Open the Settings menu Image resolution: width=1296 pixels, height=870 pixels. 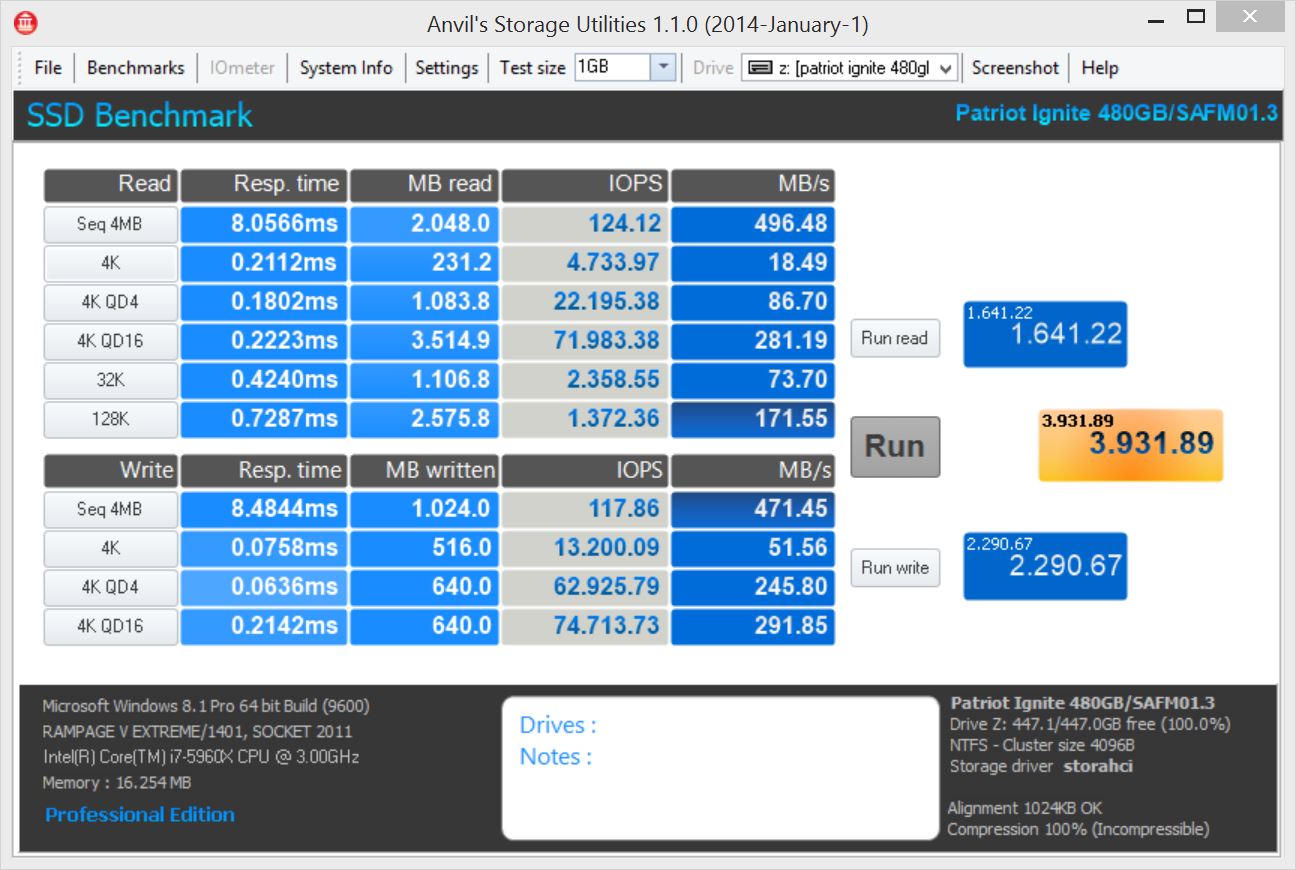(x=447, y=68)
